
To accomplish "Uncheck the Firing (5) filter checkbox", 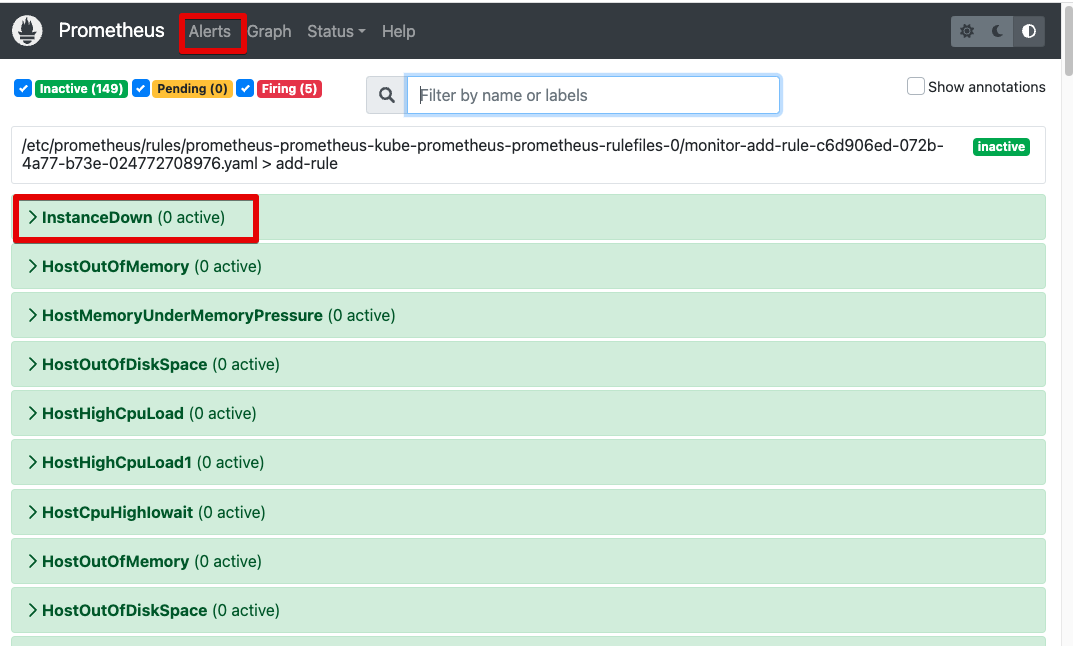I will click(245, 88).
